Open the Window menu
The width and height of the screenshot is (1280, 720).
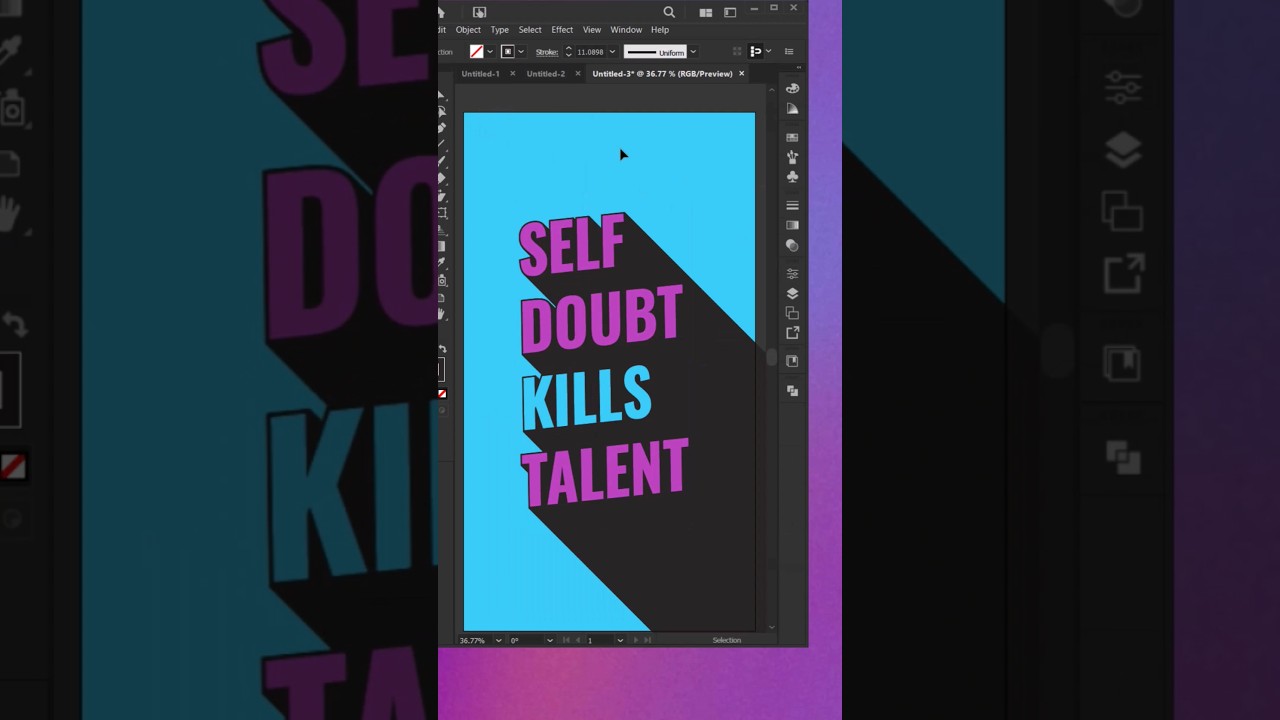tap(626, 30)
